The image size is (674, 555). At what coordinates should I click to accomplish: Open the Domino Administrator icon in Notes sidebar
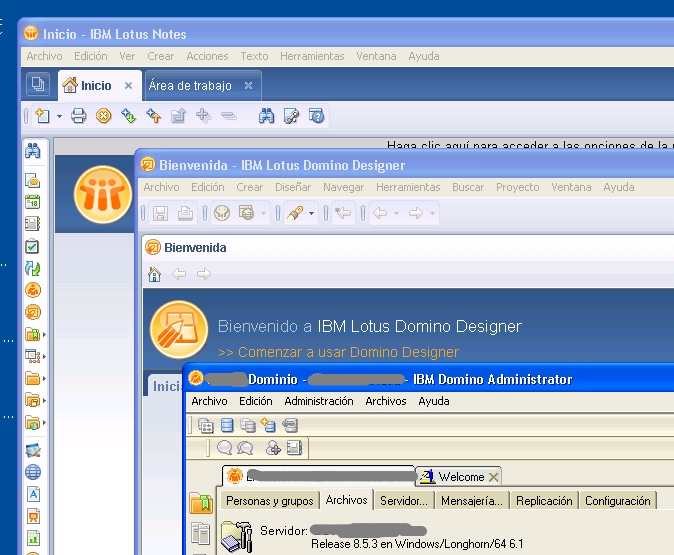33,290
